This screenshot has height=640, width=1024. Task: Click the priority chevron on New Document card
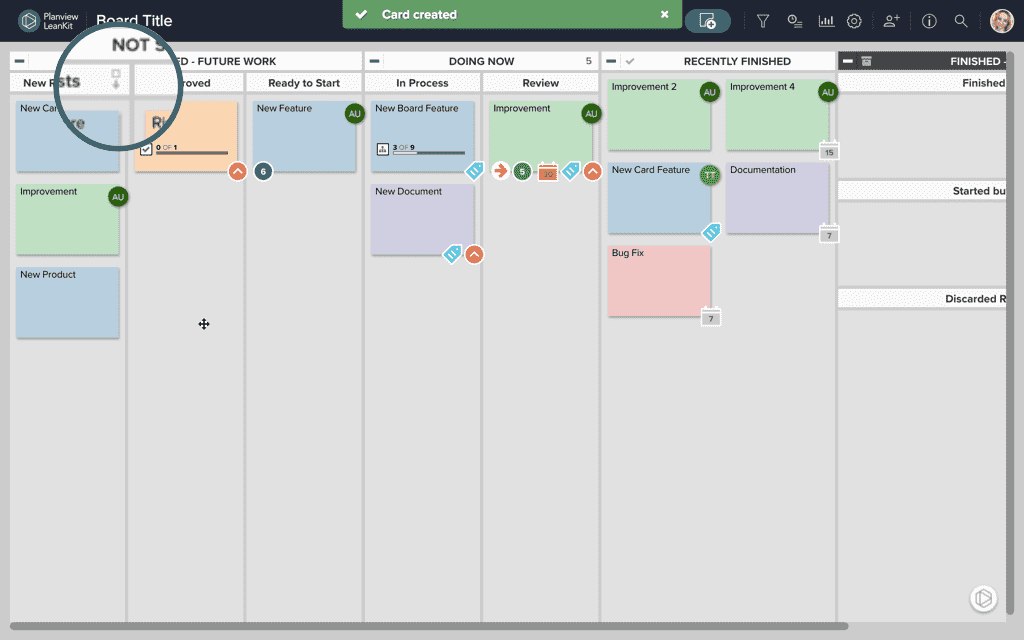pos(474,254)
